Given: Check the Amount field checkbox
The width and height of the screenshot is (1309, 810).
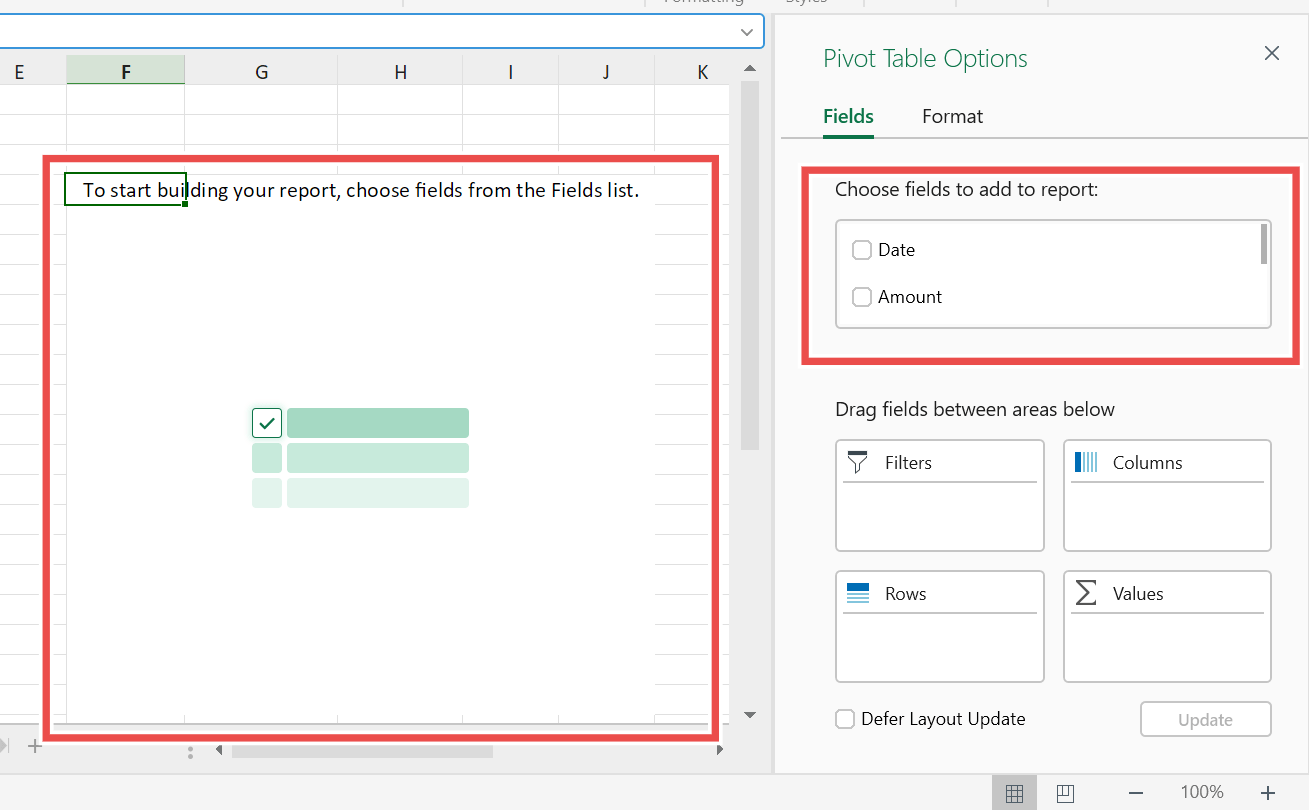Looking at the screenshot, I should (x=862, y=297).
